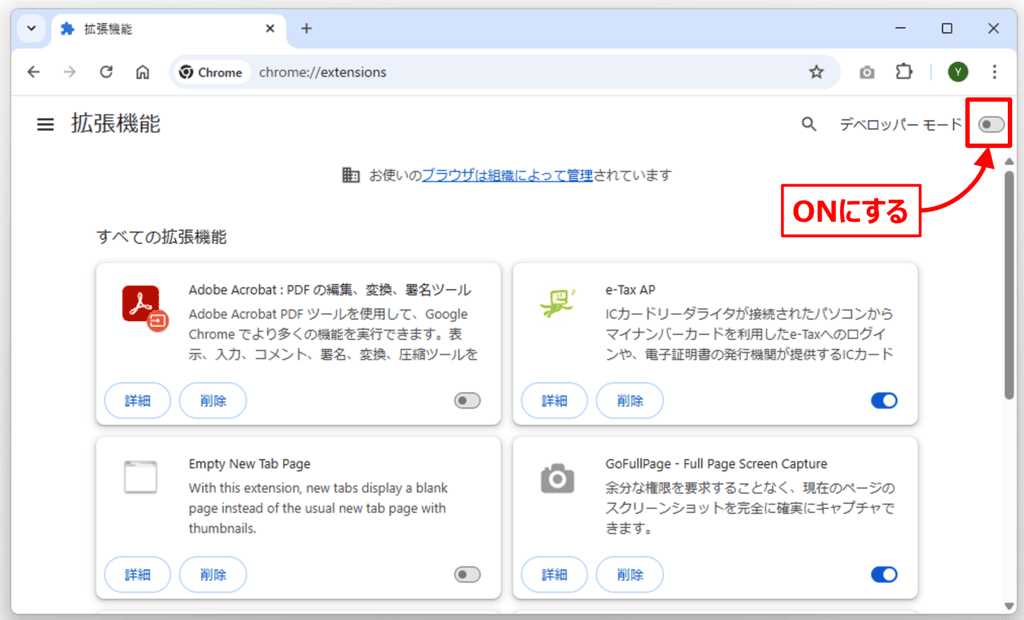Click the search icon near デベロッパー モード

click(x=809, y=124)
